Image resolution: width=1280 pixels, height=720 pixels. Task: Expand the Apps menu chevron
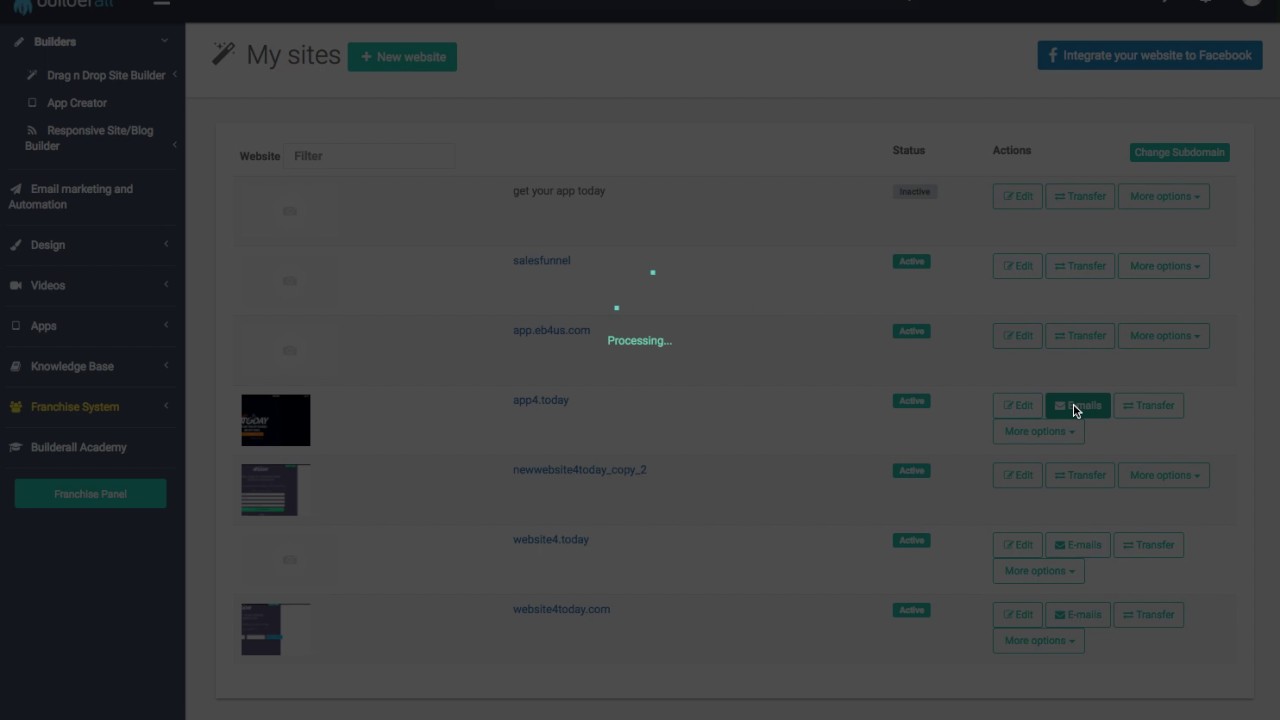[x=166, y=325]
